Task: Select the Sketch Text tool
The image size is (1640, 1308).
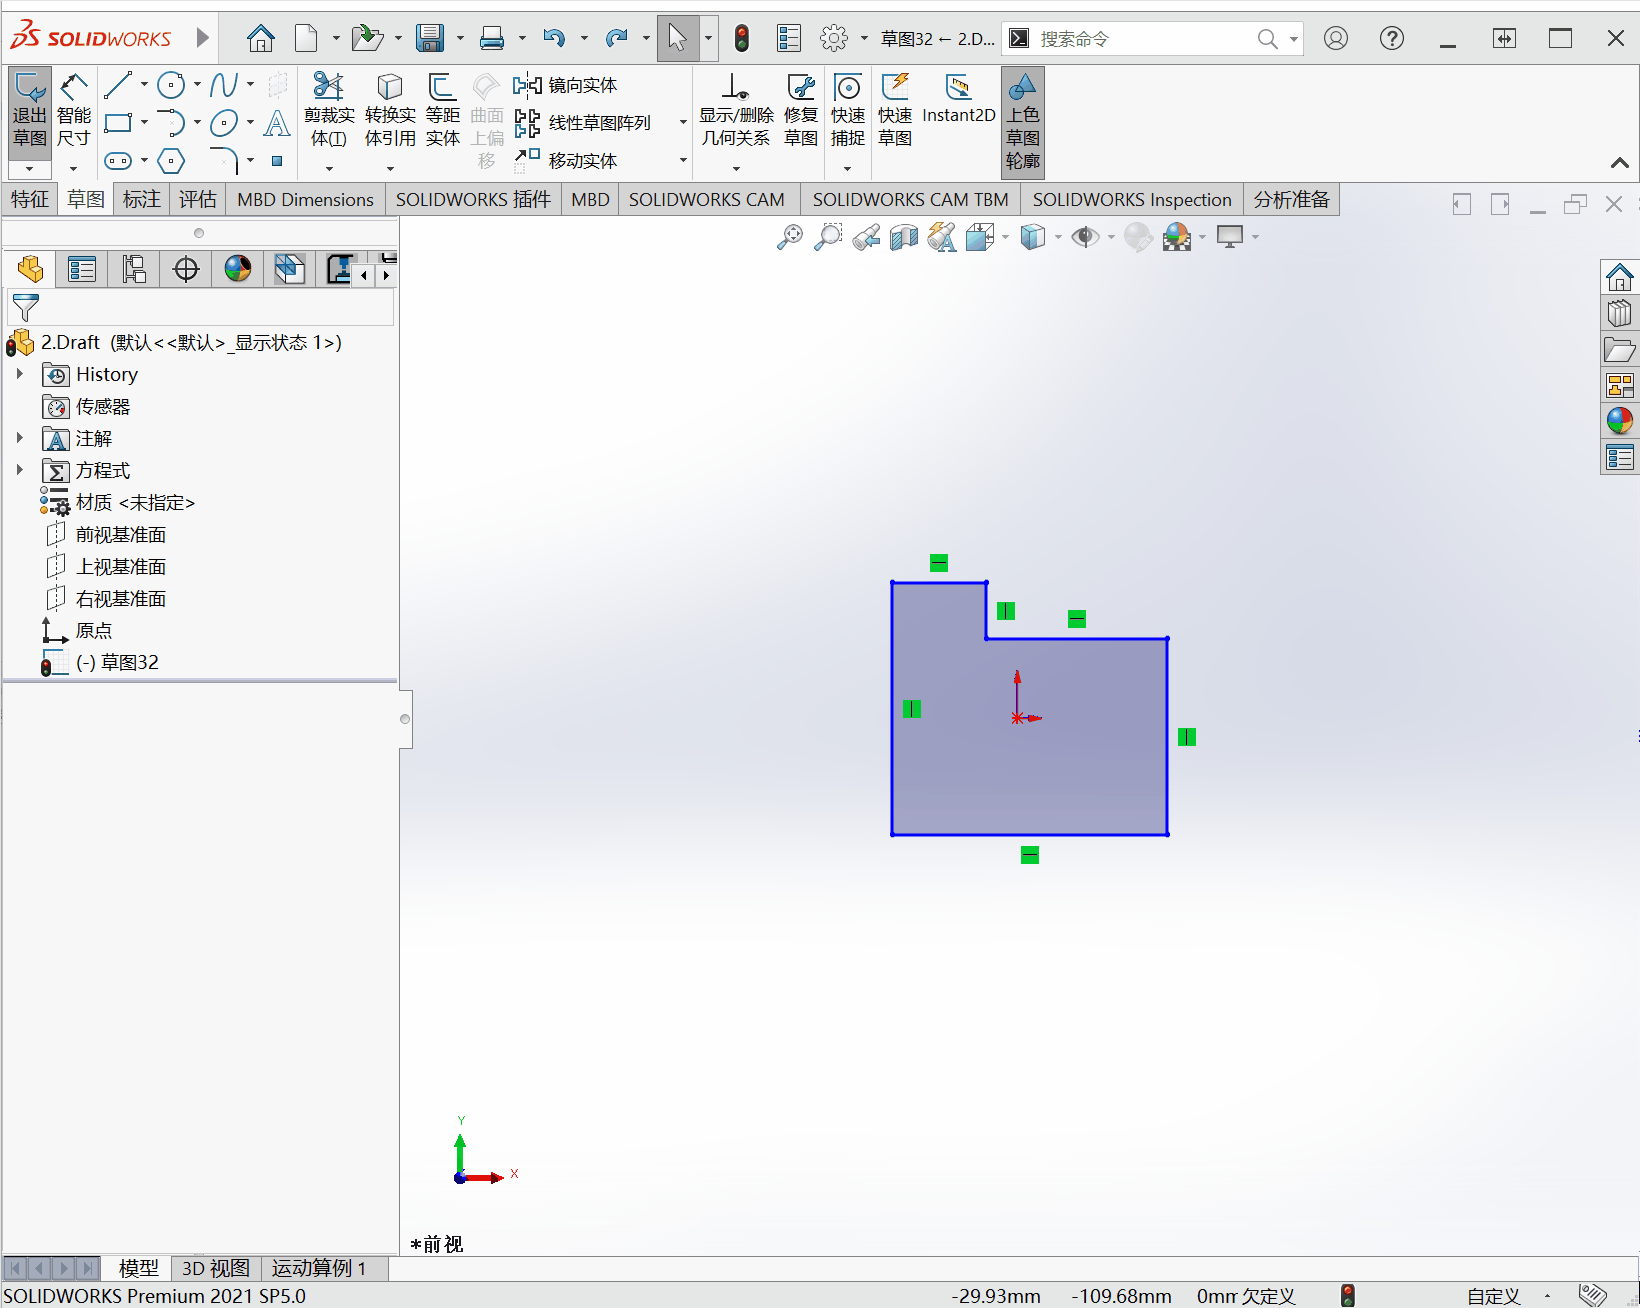Action: tap(277, 123)
